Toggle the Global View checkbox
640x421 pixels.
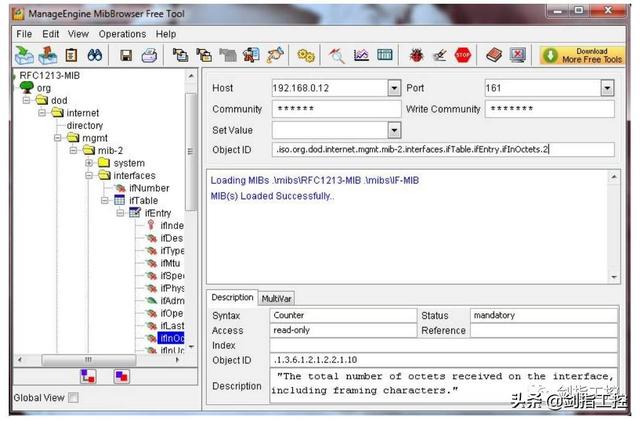73,397
